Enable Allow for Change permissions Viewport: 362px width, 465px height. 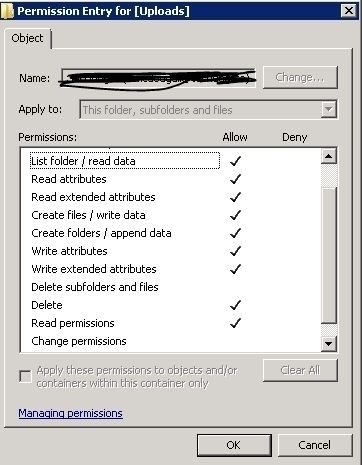(x=235, y=341)
